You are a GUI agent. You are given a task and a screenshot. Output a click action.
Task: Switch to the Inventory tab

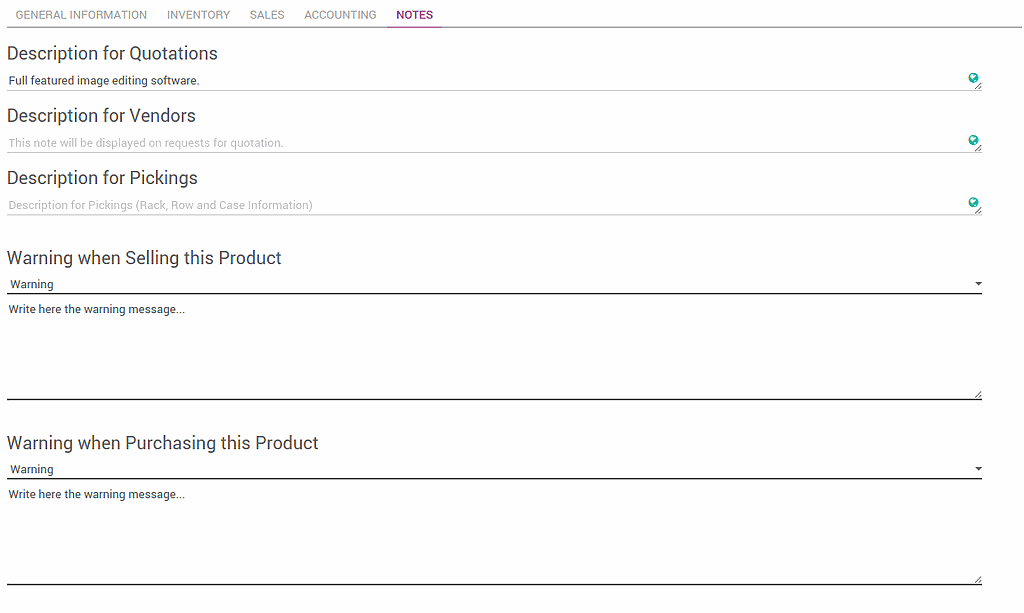click(198, 15)
